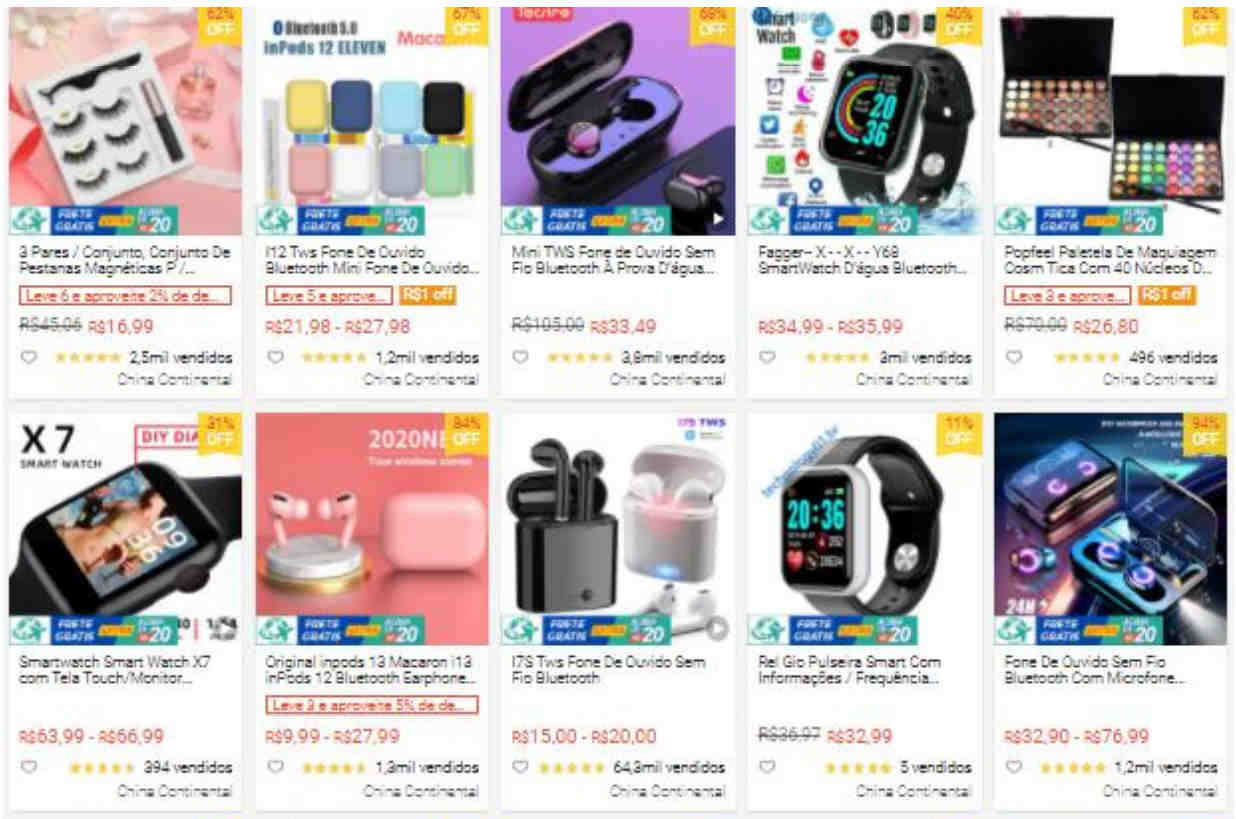This screenshot has width=1236, height=819.
Task: Toggle heart on Popfeel makeup palette listing
Action: pos(1013,357)
